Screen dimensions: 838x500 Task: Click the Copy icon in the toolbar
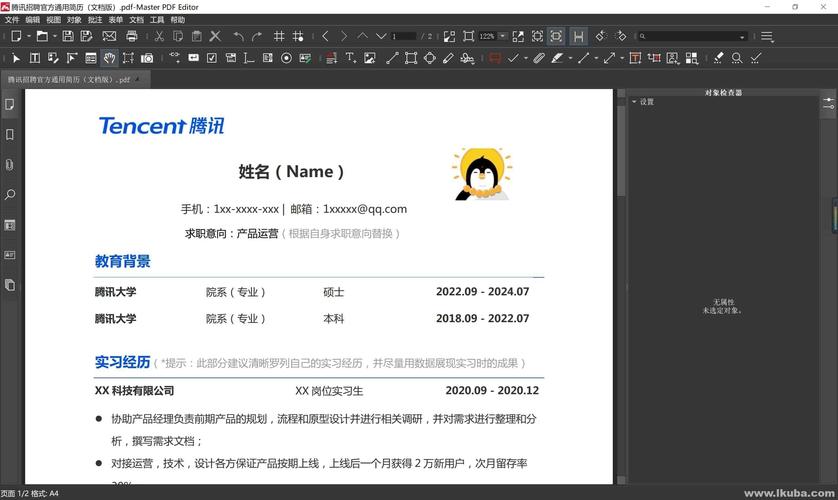pos(178,36)
